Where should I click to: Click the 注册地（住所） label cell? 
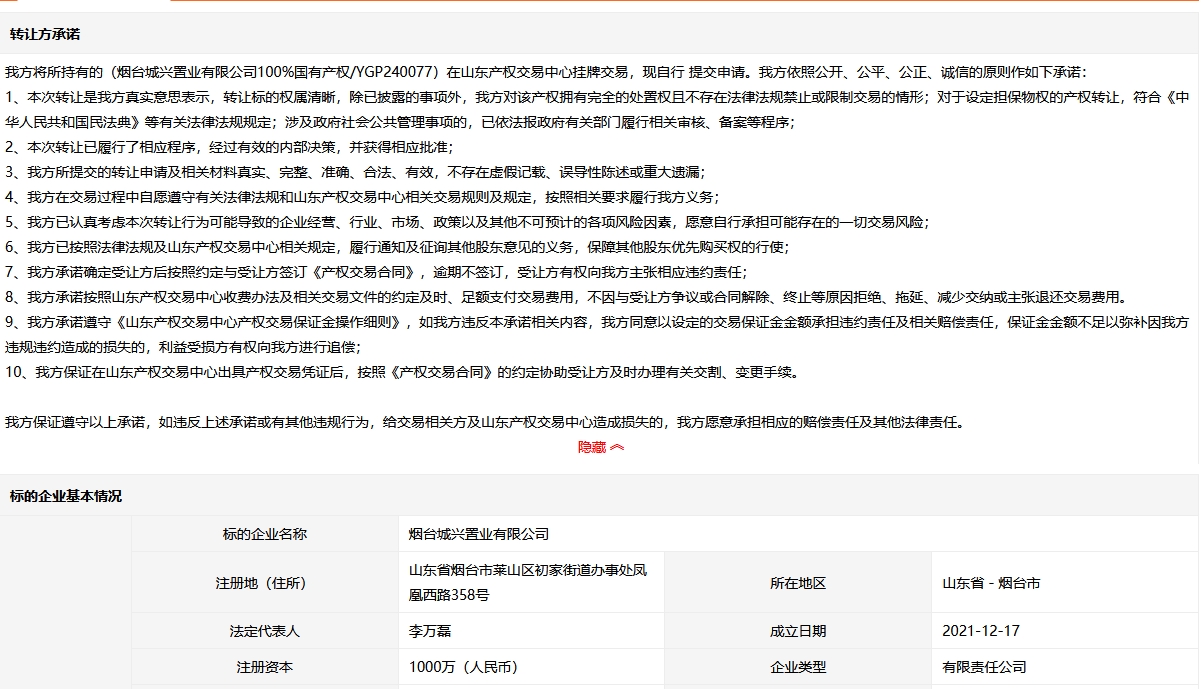tap(265, 583)
